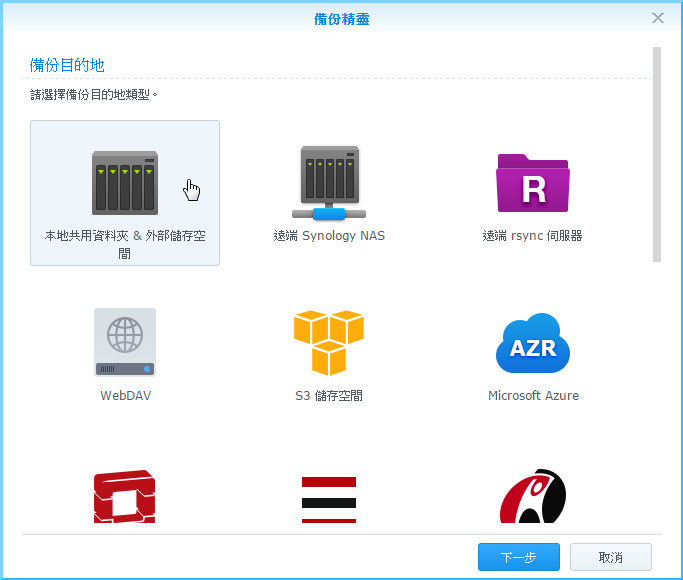Close the 備份精靈 dialog window
The height and width of the screenshot is (580, 683).
(658, 18)
